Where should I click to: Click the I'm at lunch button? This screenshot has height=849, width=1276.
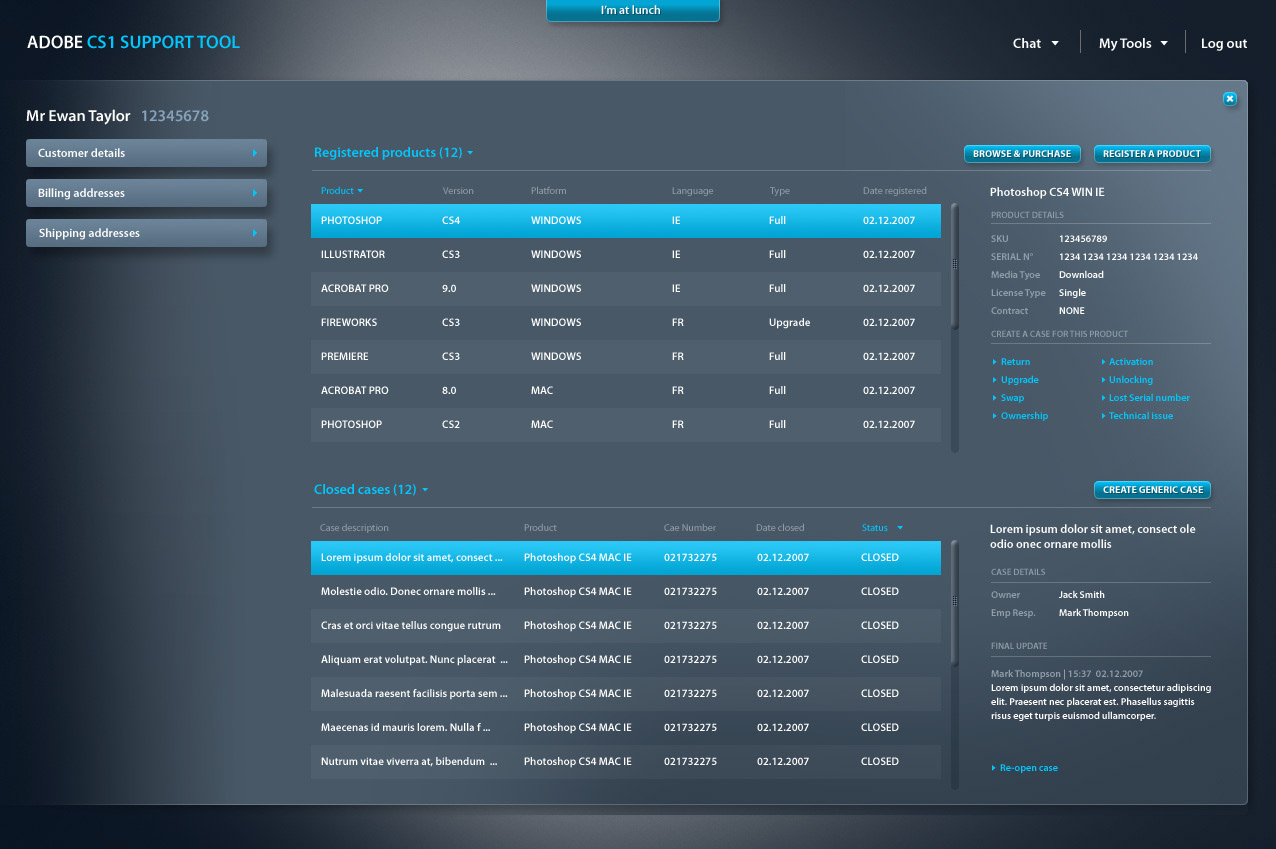click(632, 10)
